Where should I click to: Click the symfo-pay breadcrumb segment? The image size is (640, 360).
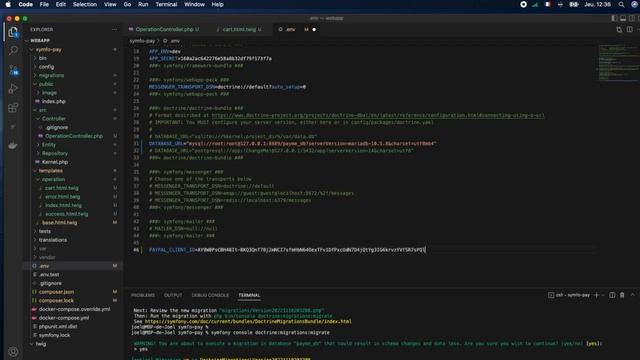click(142, 41)
